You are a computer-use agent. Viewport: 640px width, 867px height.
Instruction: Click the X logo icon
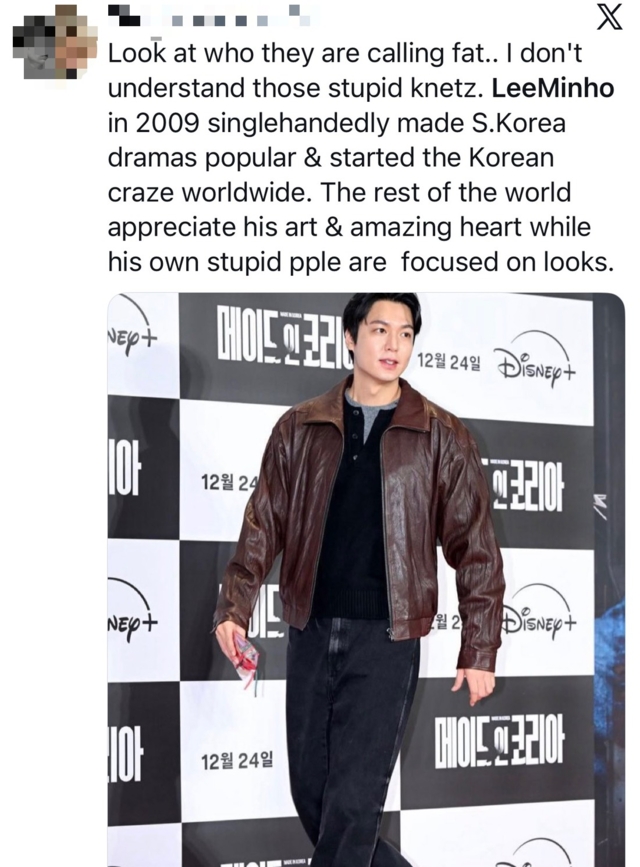tap(609, 17)
